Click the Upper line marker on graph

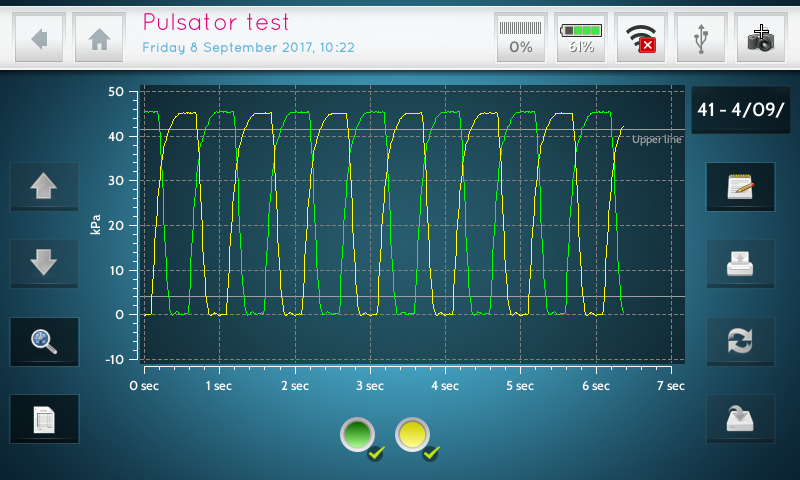coord(656,139)
